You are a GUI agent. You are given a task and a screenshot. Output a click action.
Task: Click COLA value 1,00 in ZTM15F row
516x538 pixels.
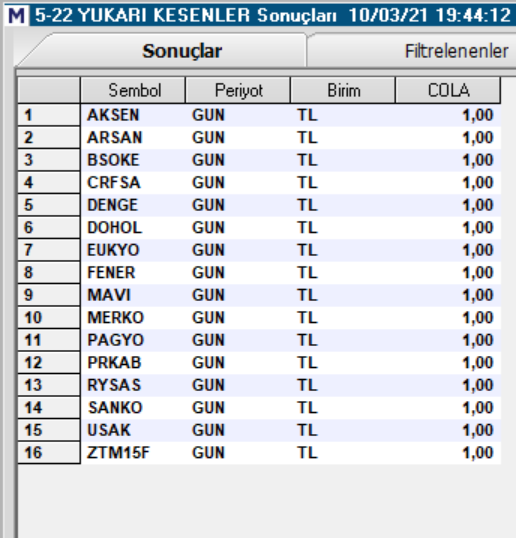tap(448, 453)
